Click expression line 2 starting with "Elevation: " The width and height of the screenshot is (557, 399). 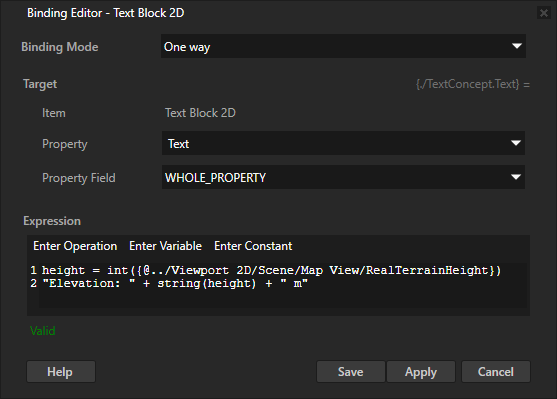coord(175,284)
